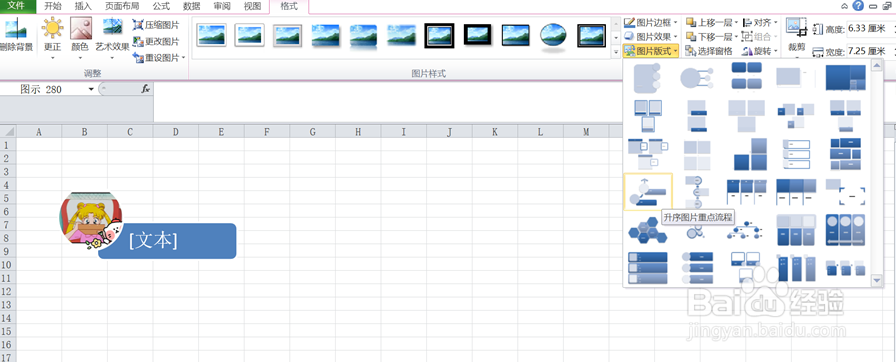This screenshot has width=896, height=362.
Task: Click the fx insert function icon
Action: pyautogui.click(x=146, y=89)
